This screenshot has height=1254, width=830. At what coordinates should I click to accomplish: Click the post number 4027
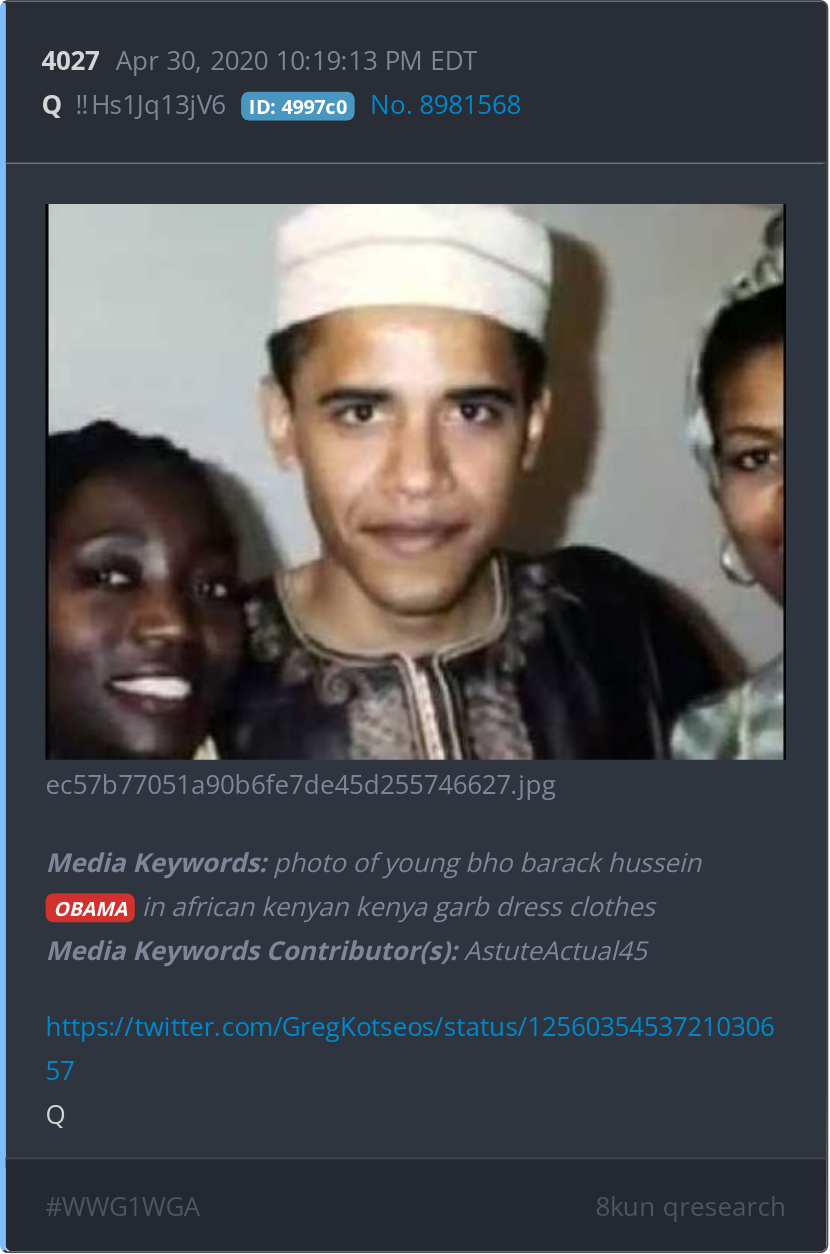(x=70, y=61)
